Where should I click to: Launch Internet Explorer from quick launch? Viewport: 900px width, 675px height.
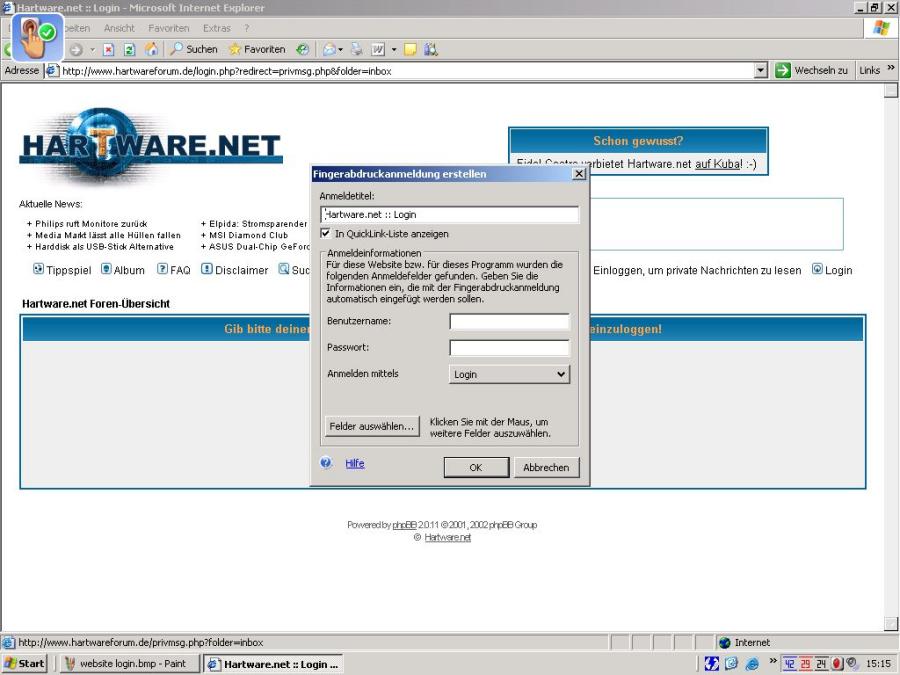pyautogui.click(x=752, y=664)
